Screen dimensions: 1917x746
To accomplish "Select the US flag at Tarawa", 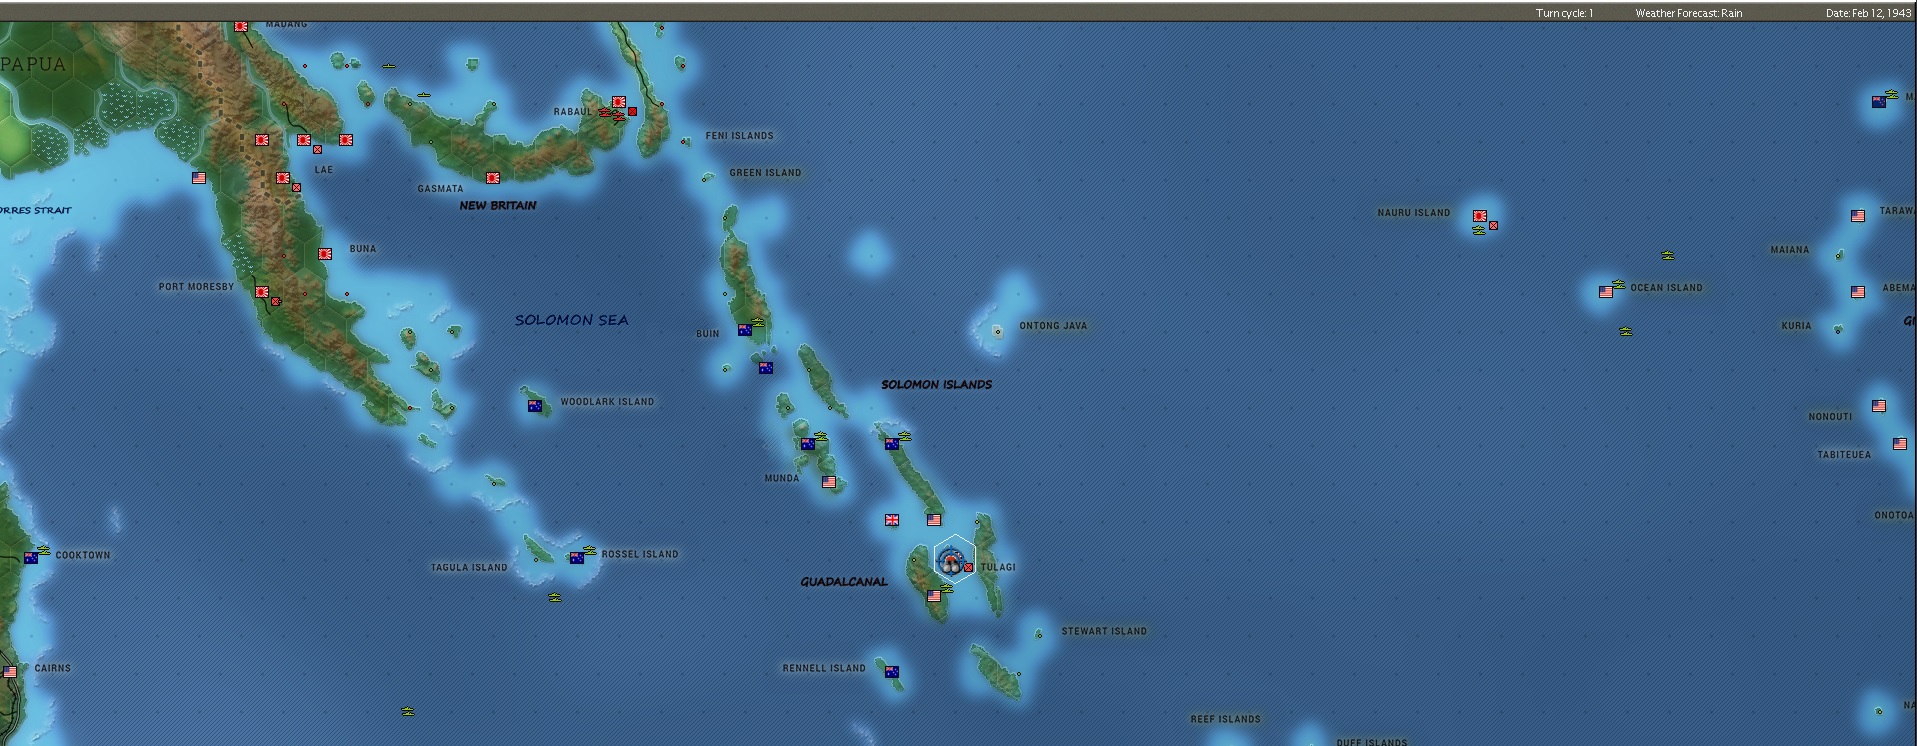I will point(1858,216).
